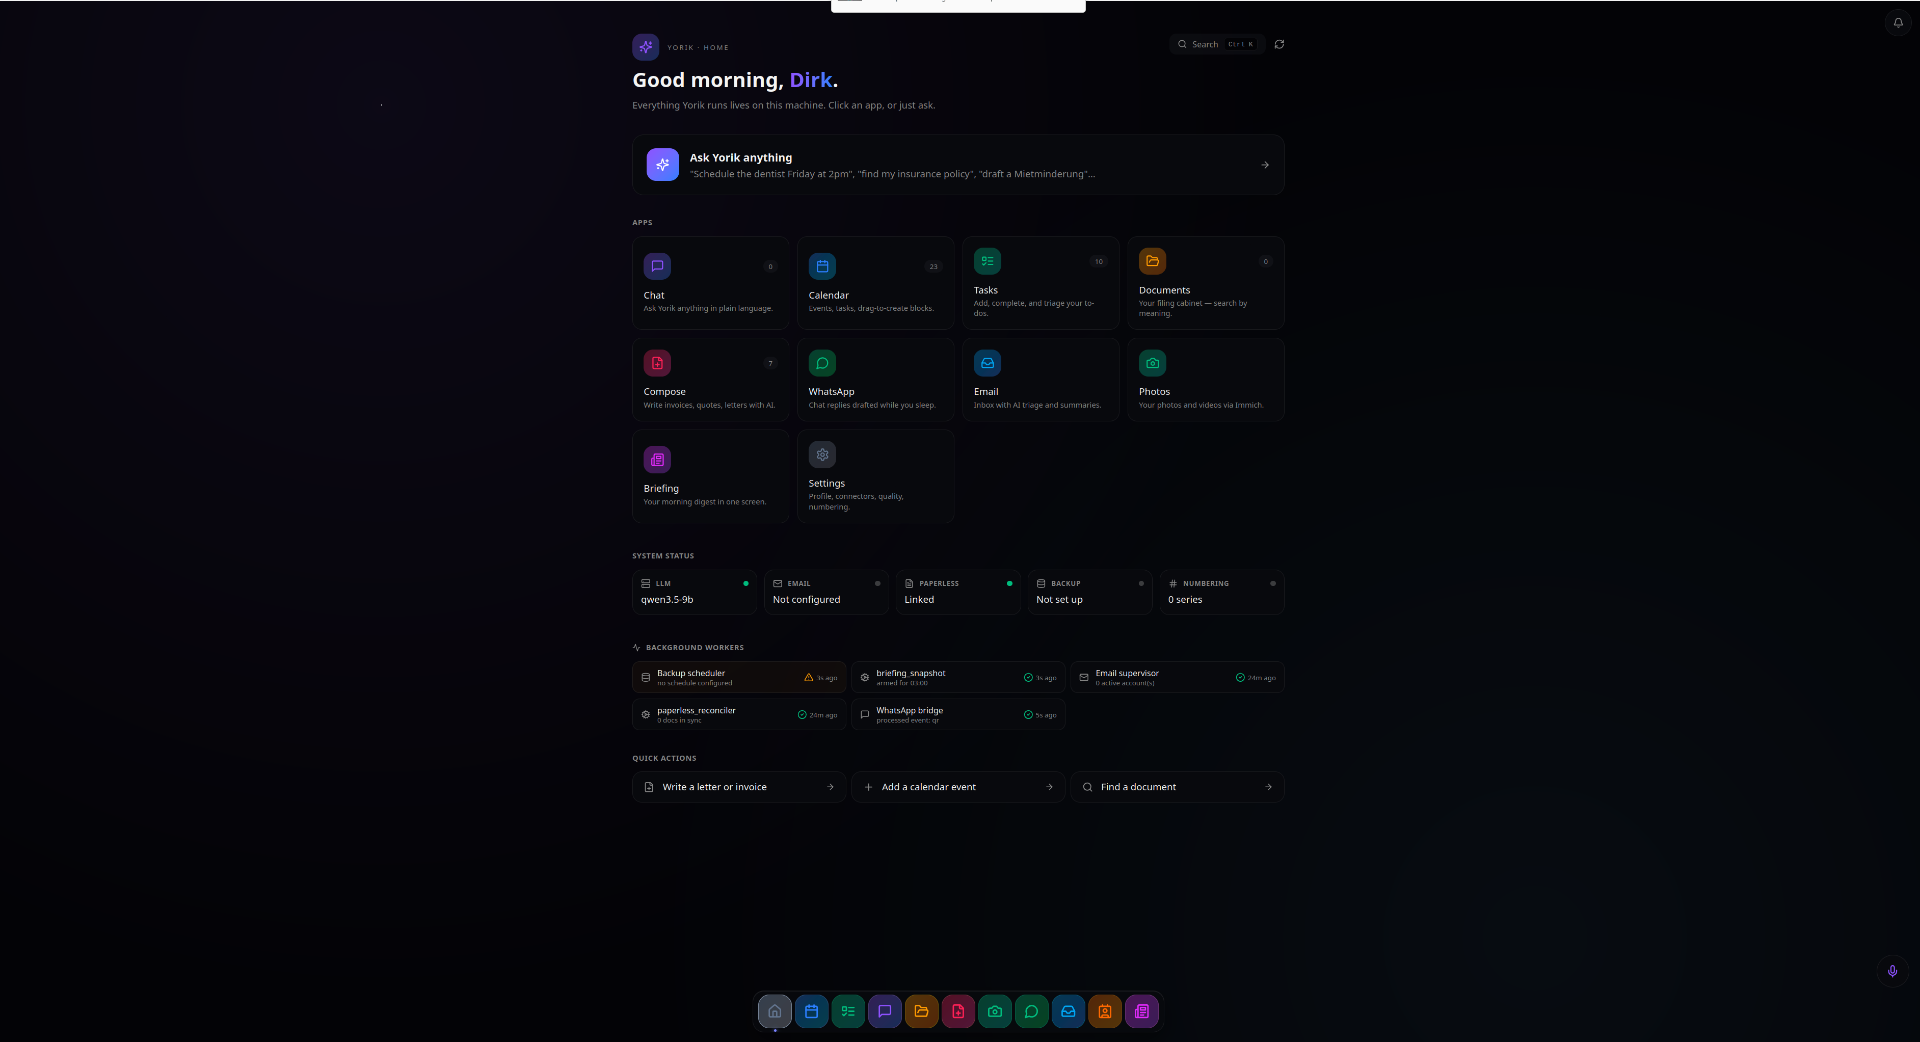The image size is (1920, 1042).
Task: Click Add a calendar event
Action: tap(958, 787)
